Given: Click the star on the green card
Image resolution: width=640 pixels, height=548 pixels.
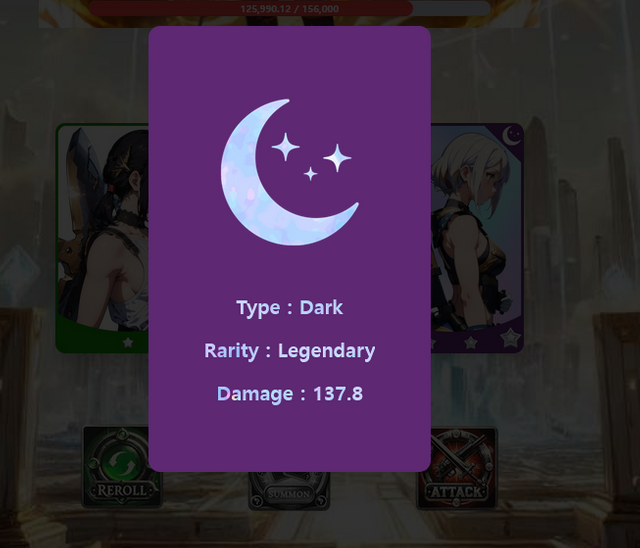Looking at the screenshot, I should coord(128,342).
